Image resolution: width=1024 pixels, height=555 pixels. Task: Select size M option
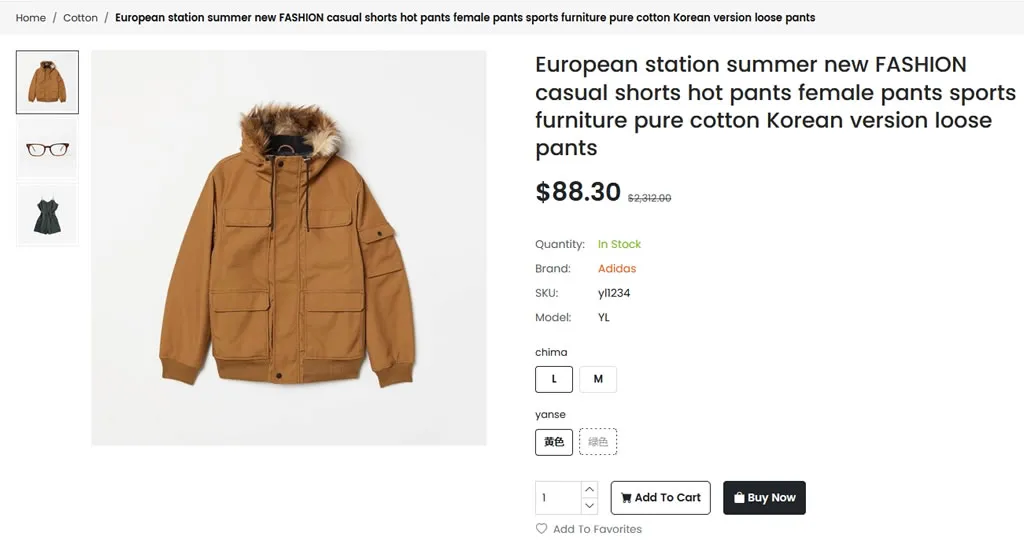click(598, 379)
